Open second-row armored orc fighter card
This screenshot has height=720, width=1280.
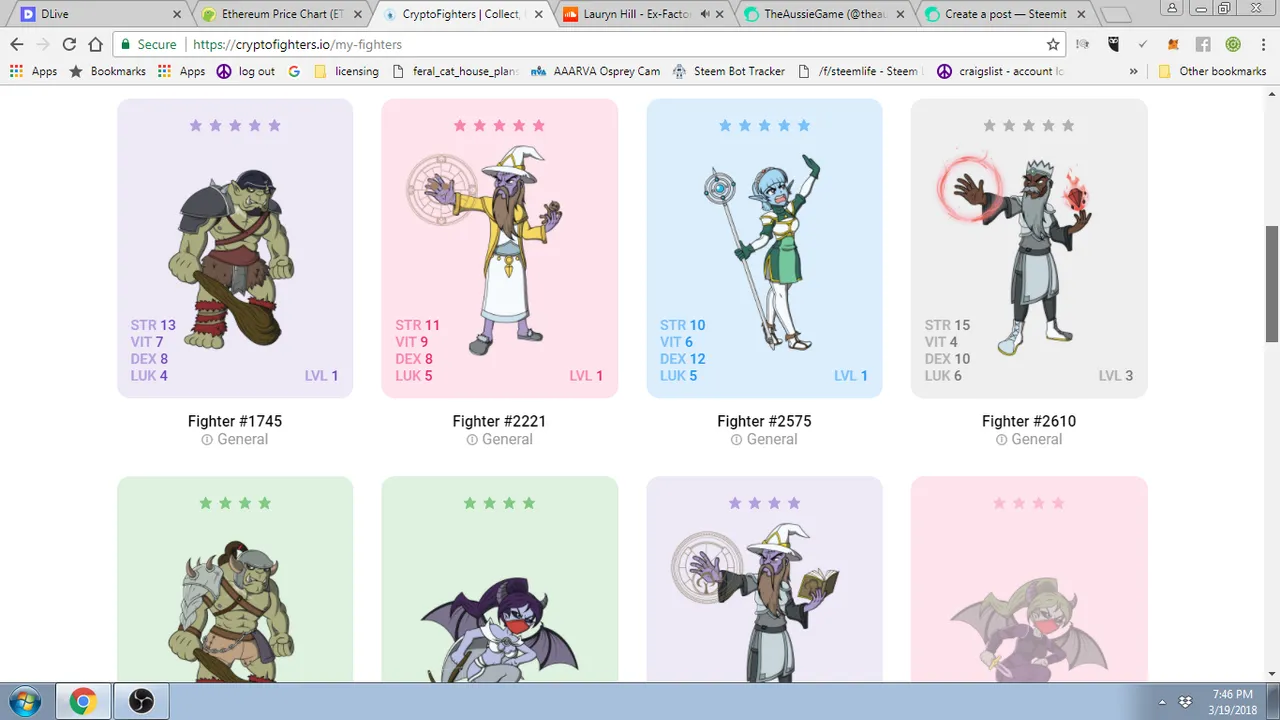coord(235,580)
